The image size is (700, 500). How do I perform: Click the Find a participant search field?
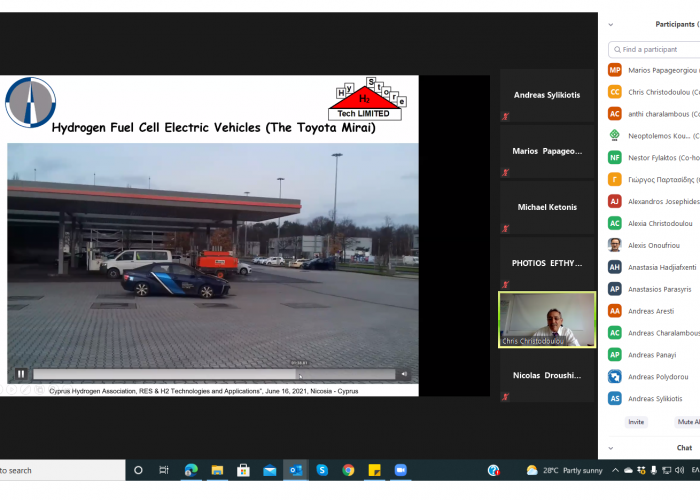(654, 50)
